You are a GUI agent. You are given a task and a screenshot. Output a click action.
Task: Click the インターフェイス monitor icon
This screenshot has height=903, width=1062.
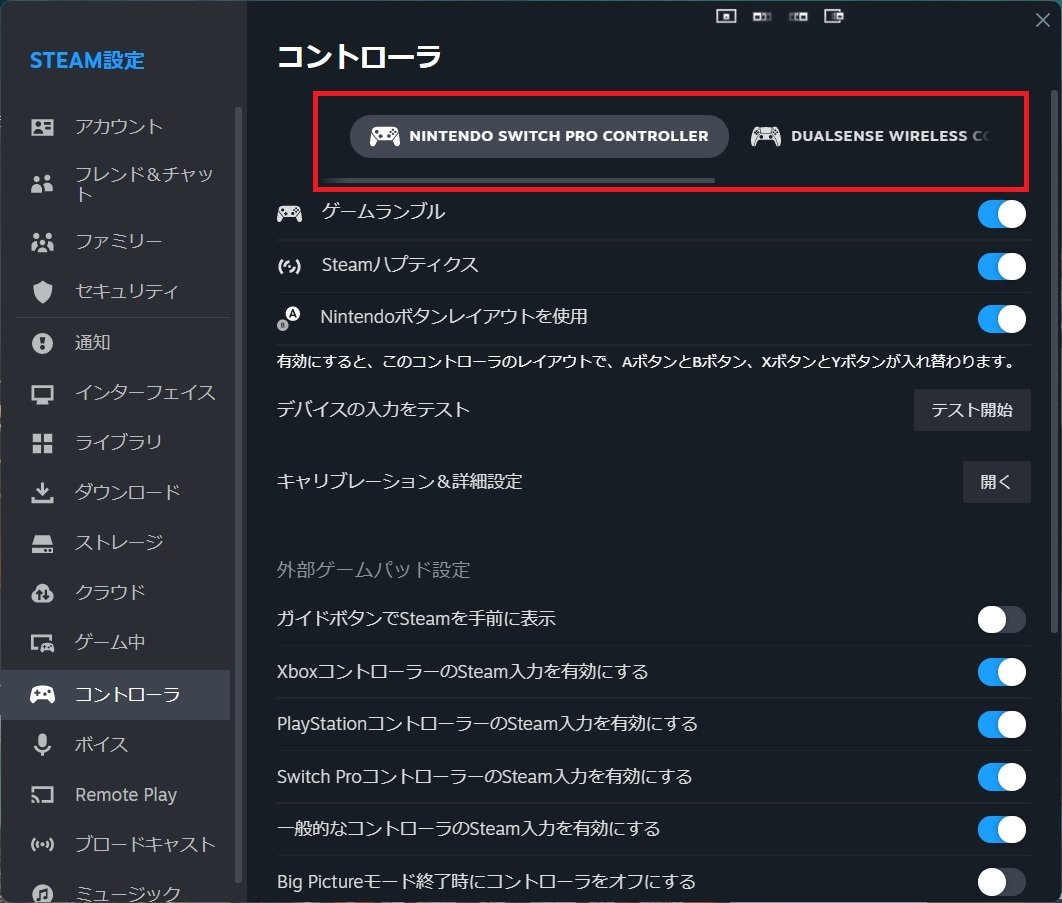(42, 394)
